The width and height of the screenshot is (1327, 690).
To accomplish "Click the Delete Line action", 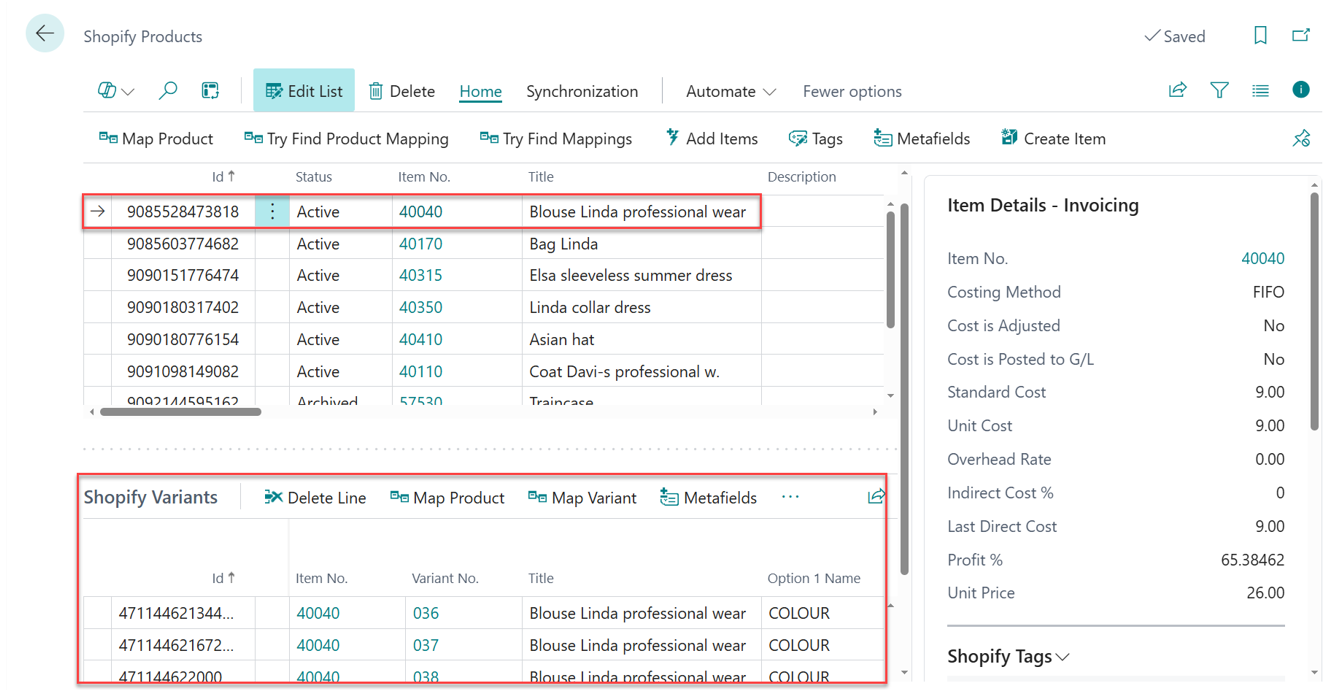I will click(x=315, y=498).
